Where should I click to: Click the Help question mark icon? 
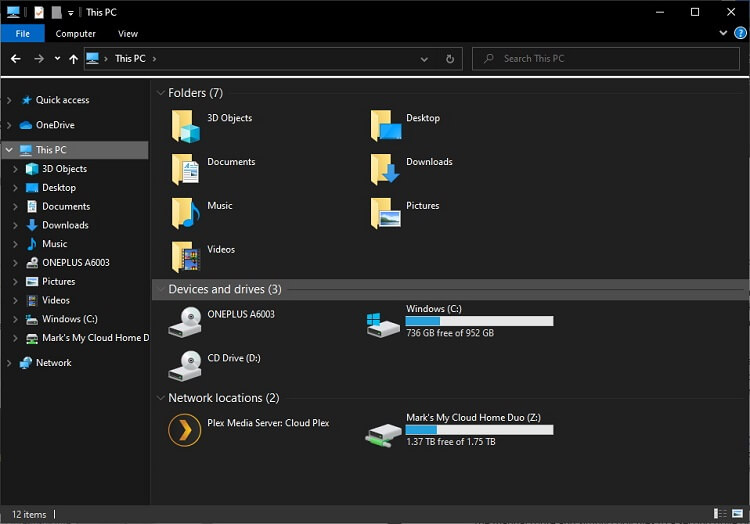point(740,33)
